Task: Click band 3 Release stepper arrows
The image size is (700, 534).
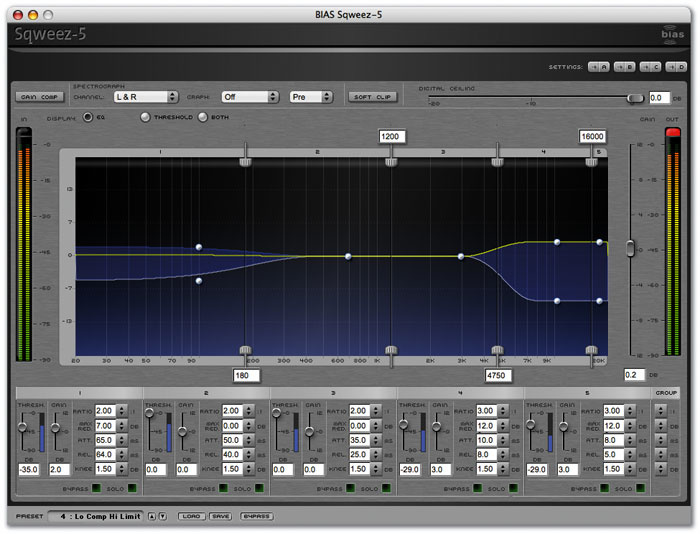Action: 376,455
